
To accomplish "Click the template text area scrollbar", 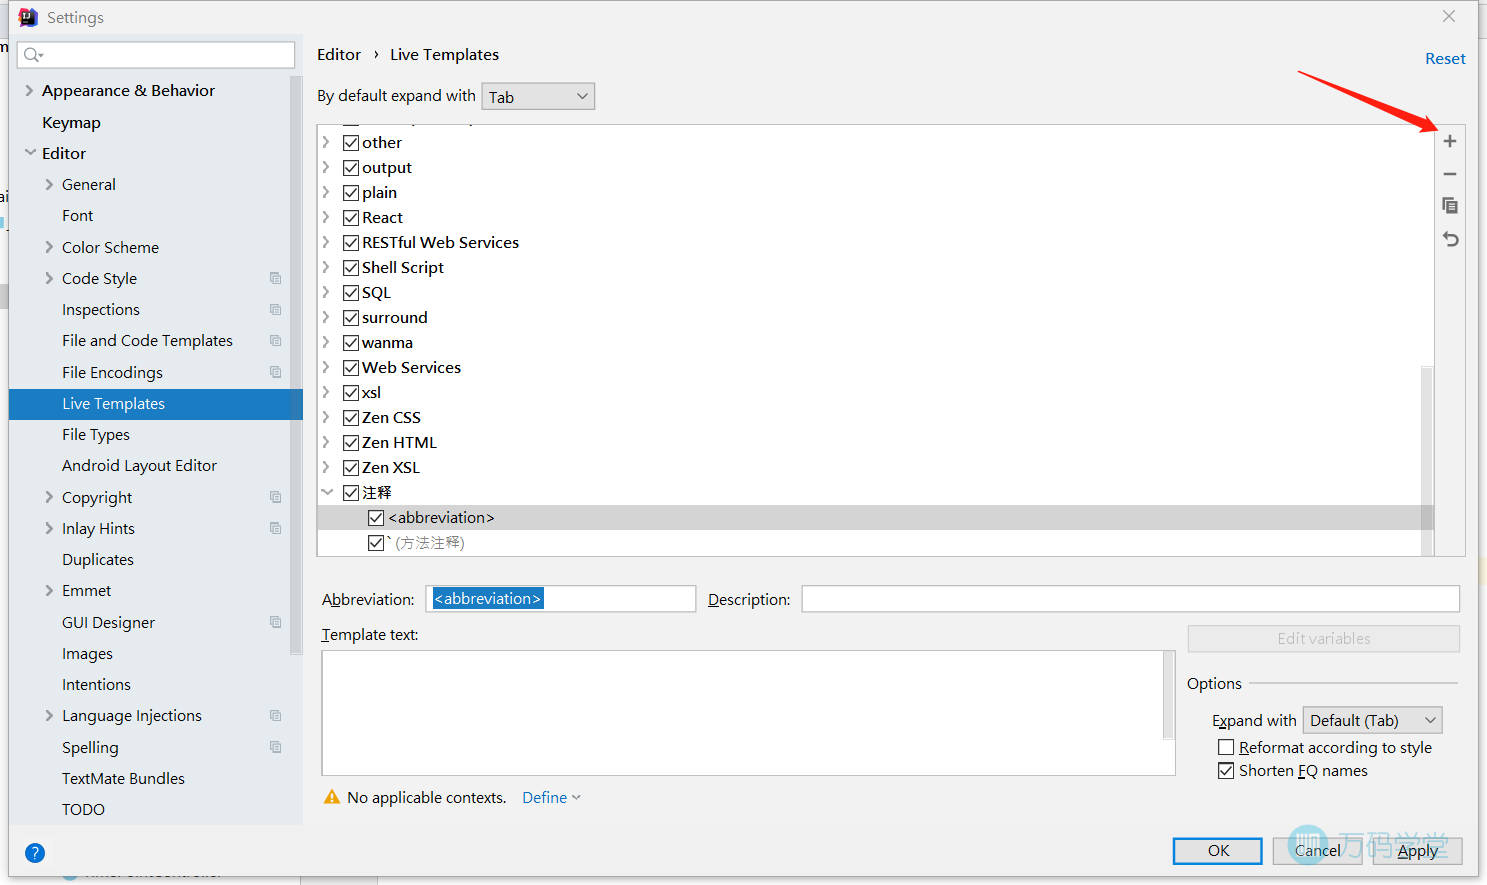I will [1169, 695].
